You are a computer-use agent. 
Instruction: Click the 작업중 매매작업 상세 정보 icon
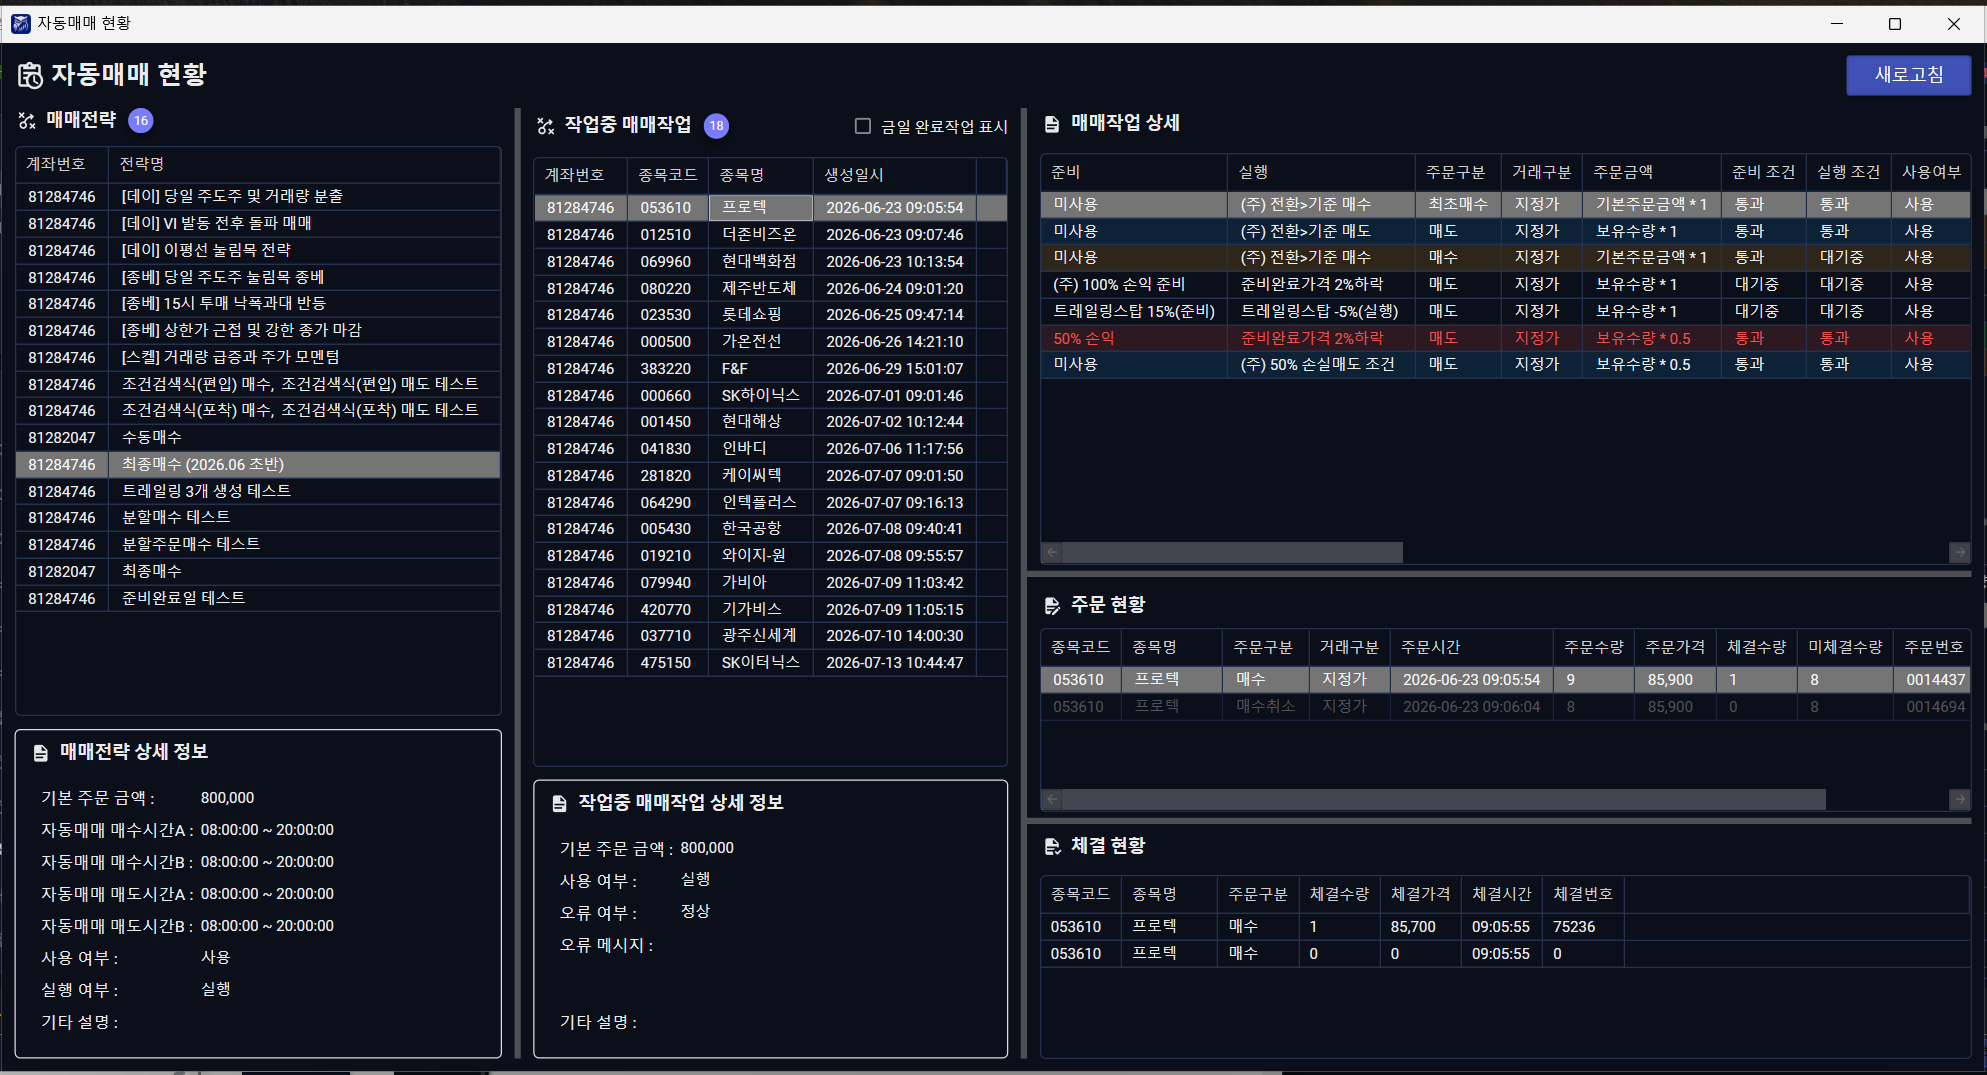tap(560, 804)
